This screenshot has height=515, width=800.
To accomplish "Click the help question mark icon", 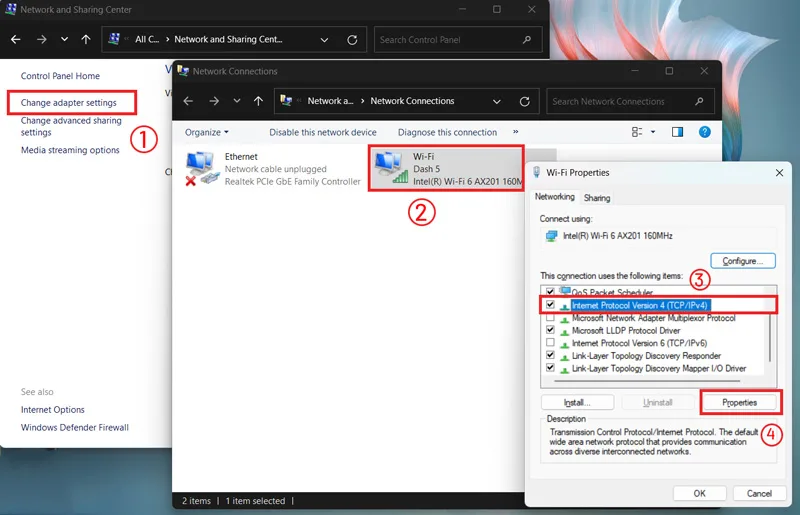I will pos(704,132).
